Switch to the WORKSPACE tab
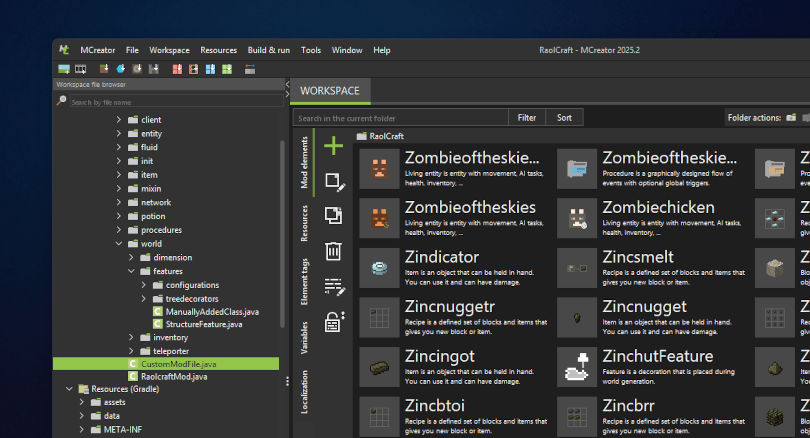The width and height of the screenshot is (810, 438). point(330,91)
